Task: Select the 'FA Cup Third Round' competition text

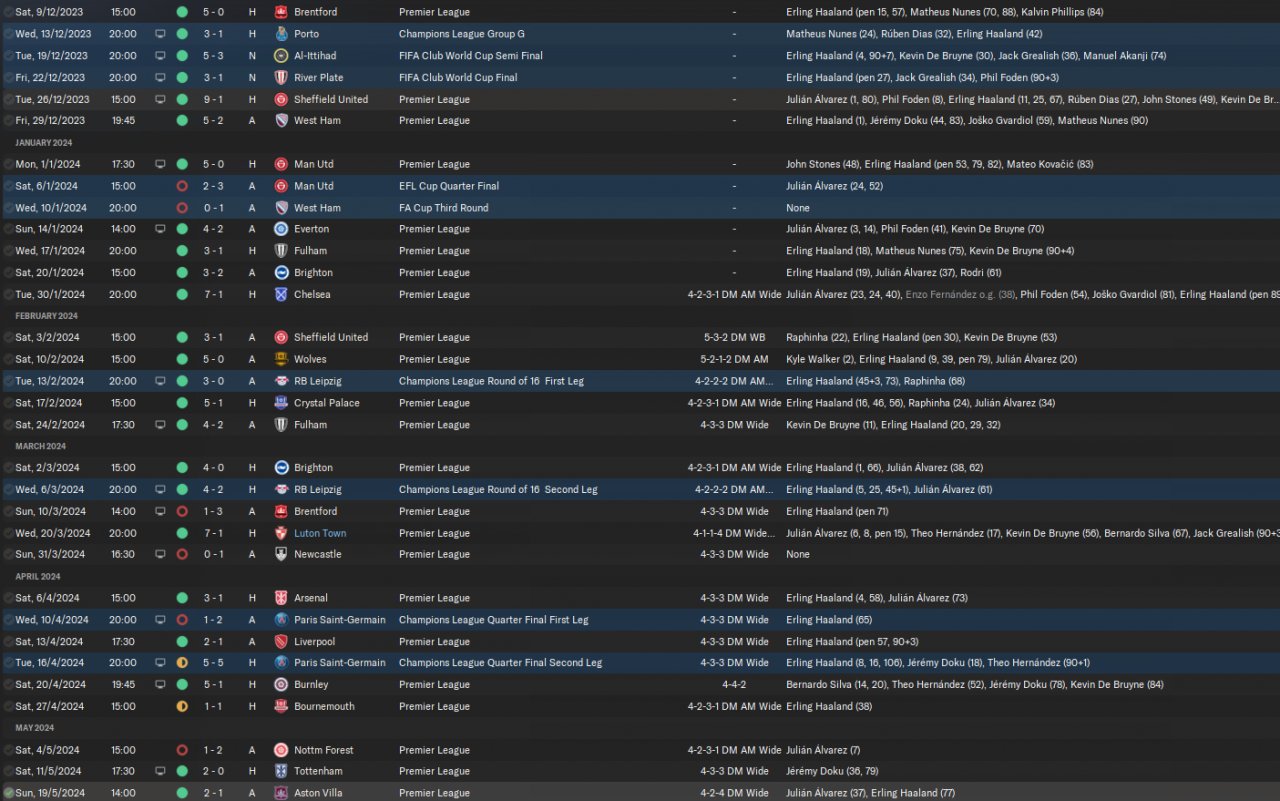Action: tap(444, 208)
